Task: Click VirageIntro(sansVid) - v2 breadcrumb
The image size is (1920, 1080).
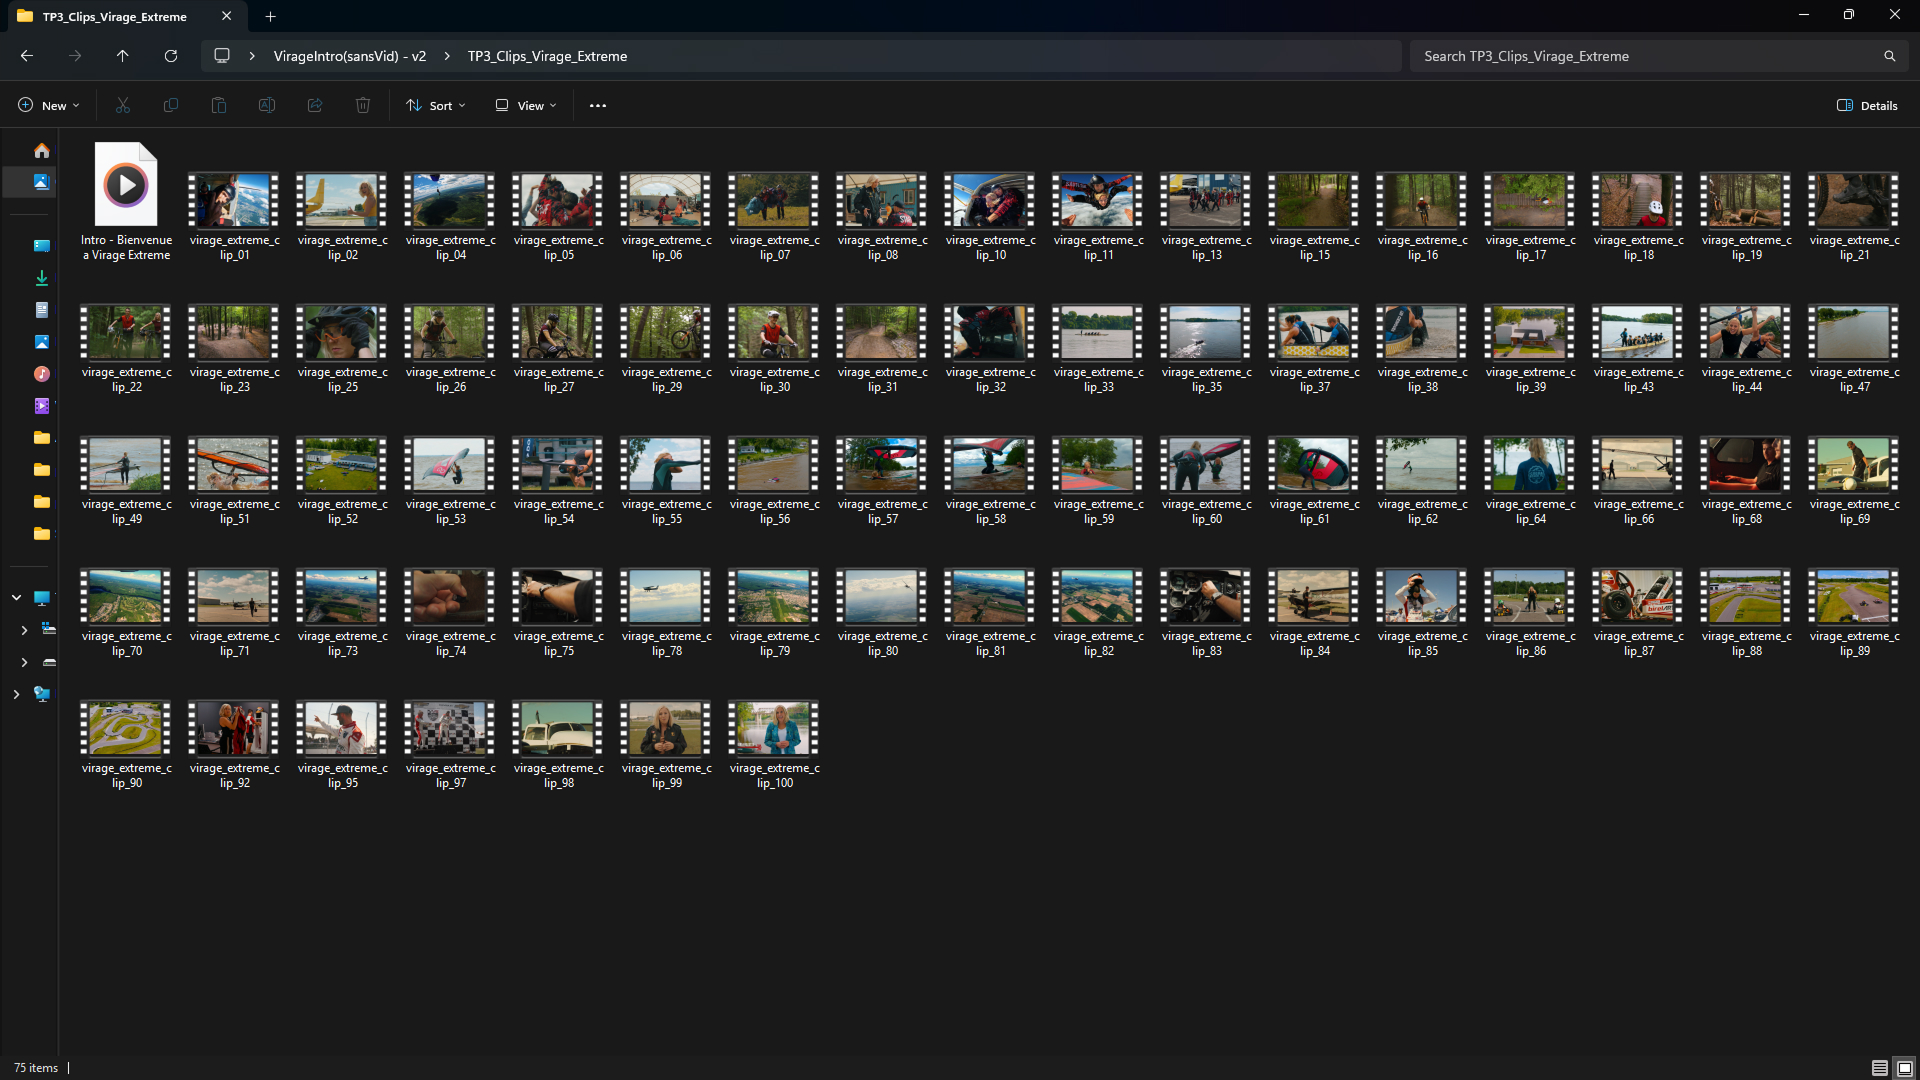Action: (x=349, y=56)
